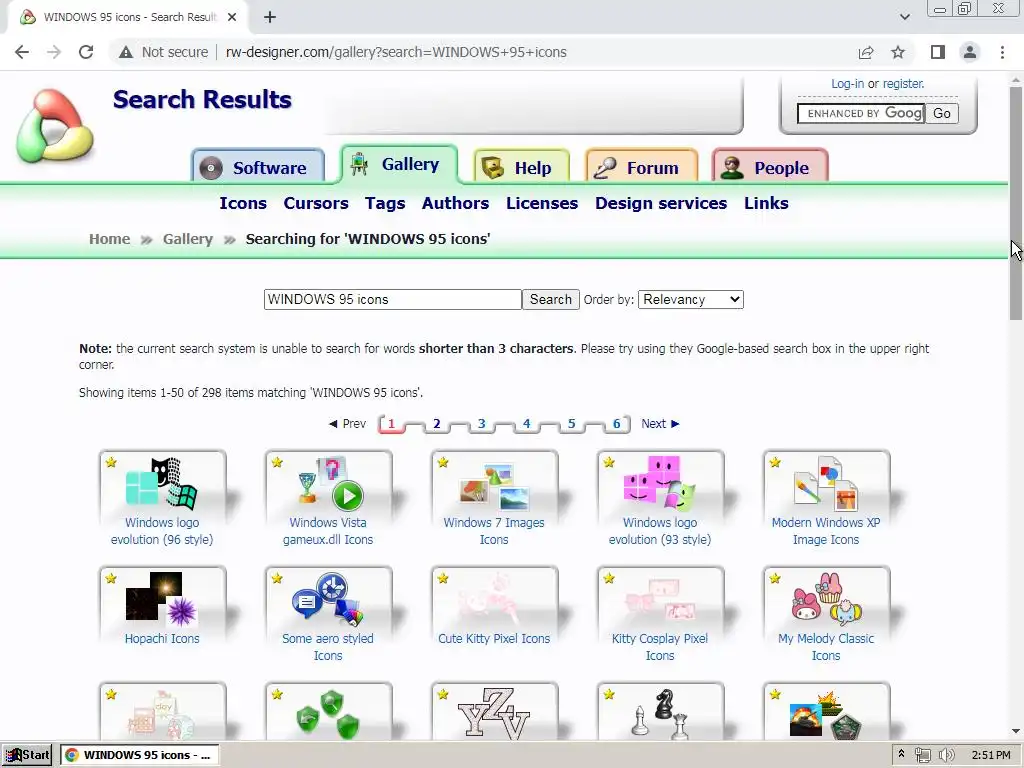
Task: Follow the Log-in link
Action: [847, 84]
